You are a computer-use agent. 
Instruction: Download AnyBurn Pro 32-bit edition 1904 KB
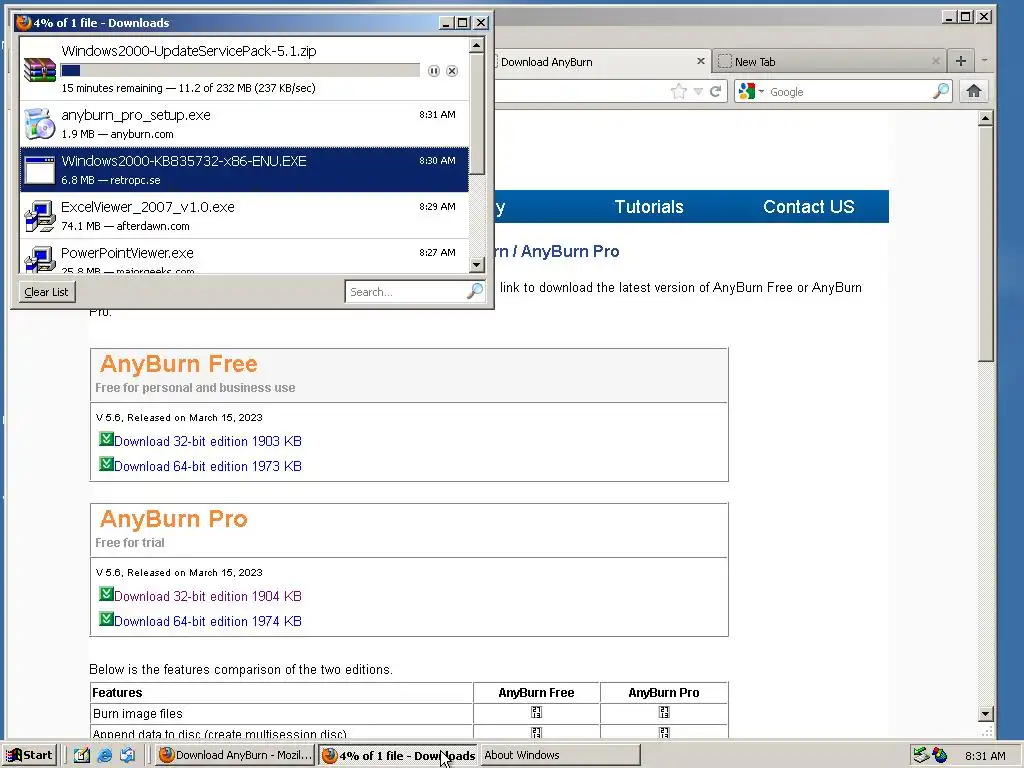pyautogui.click(x=208, y=596)
